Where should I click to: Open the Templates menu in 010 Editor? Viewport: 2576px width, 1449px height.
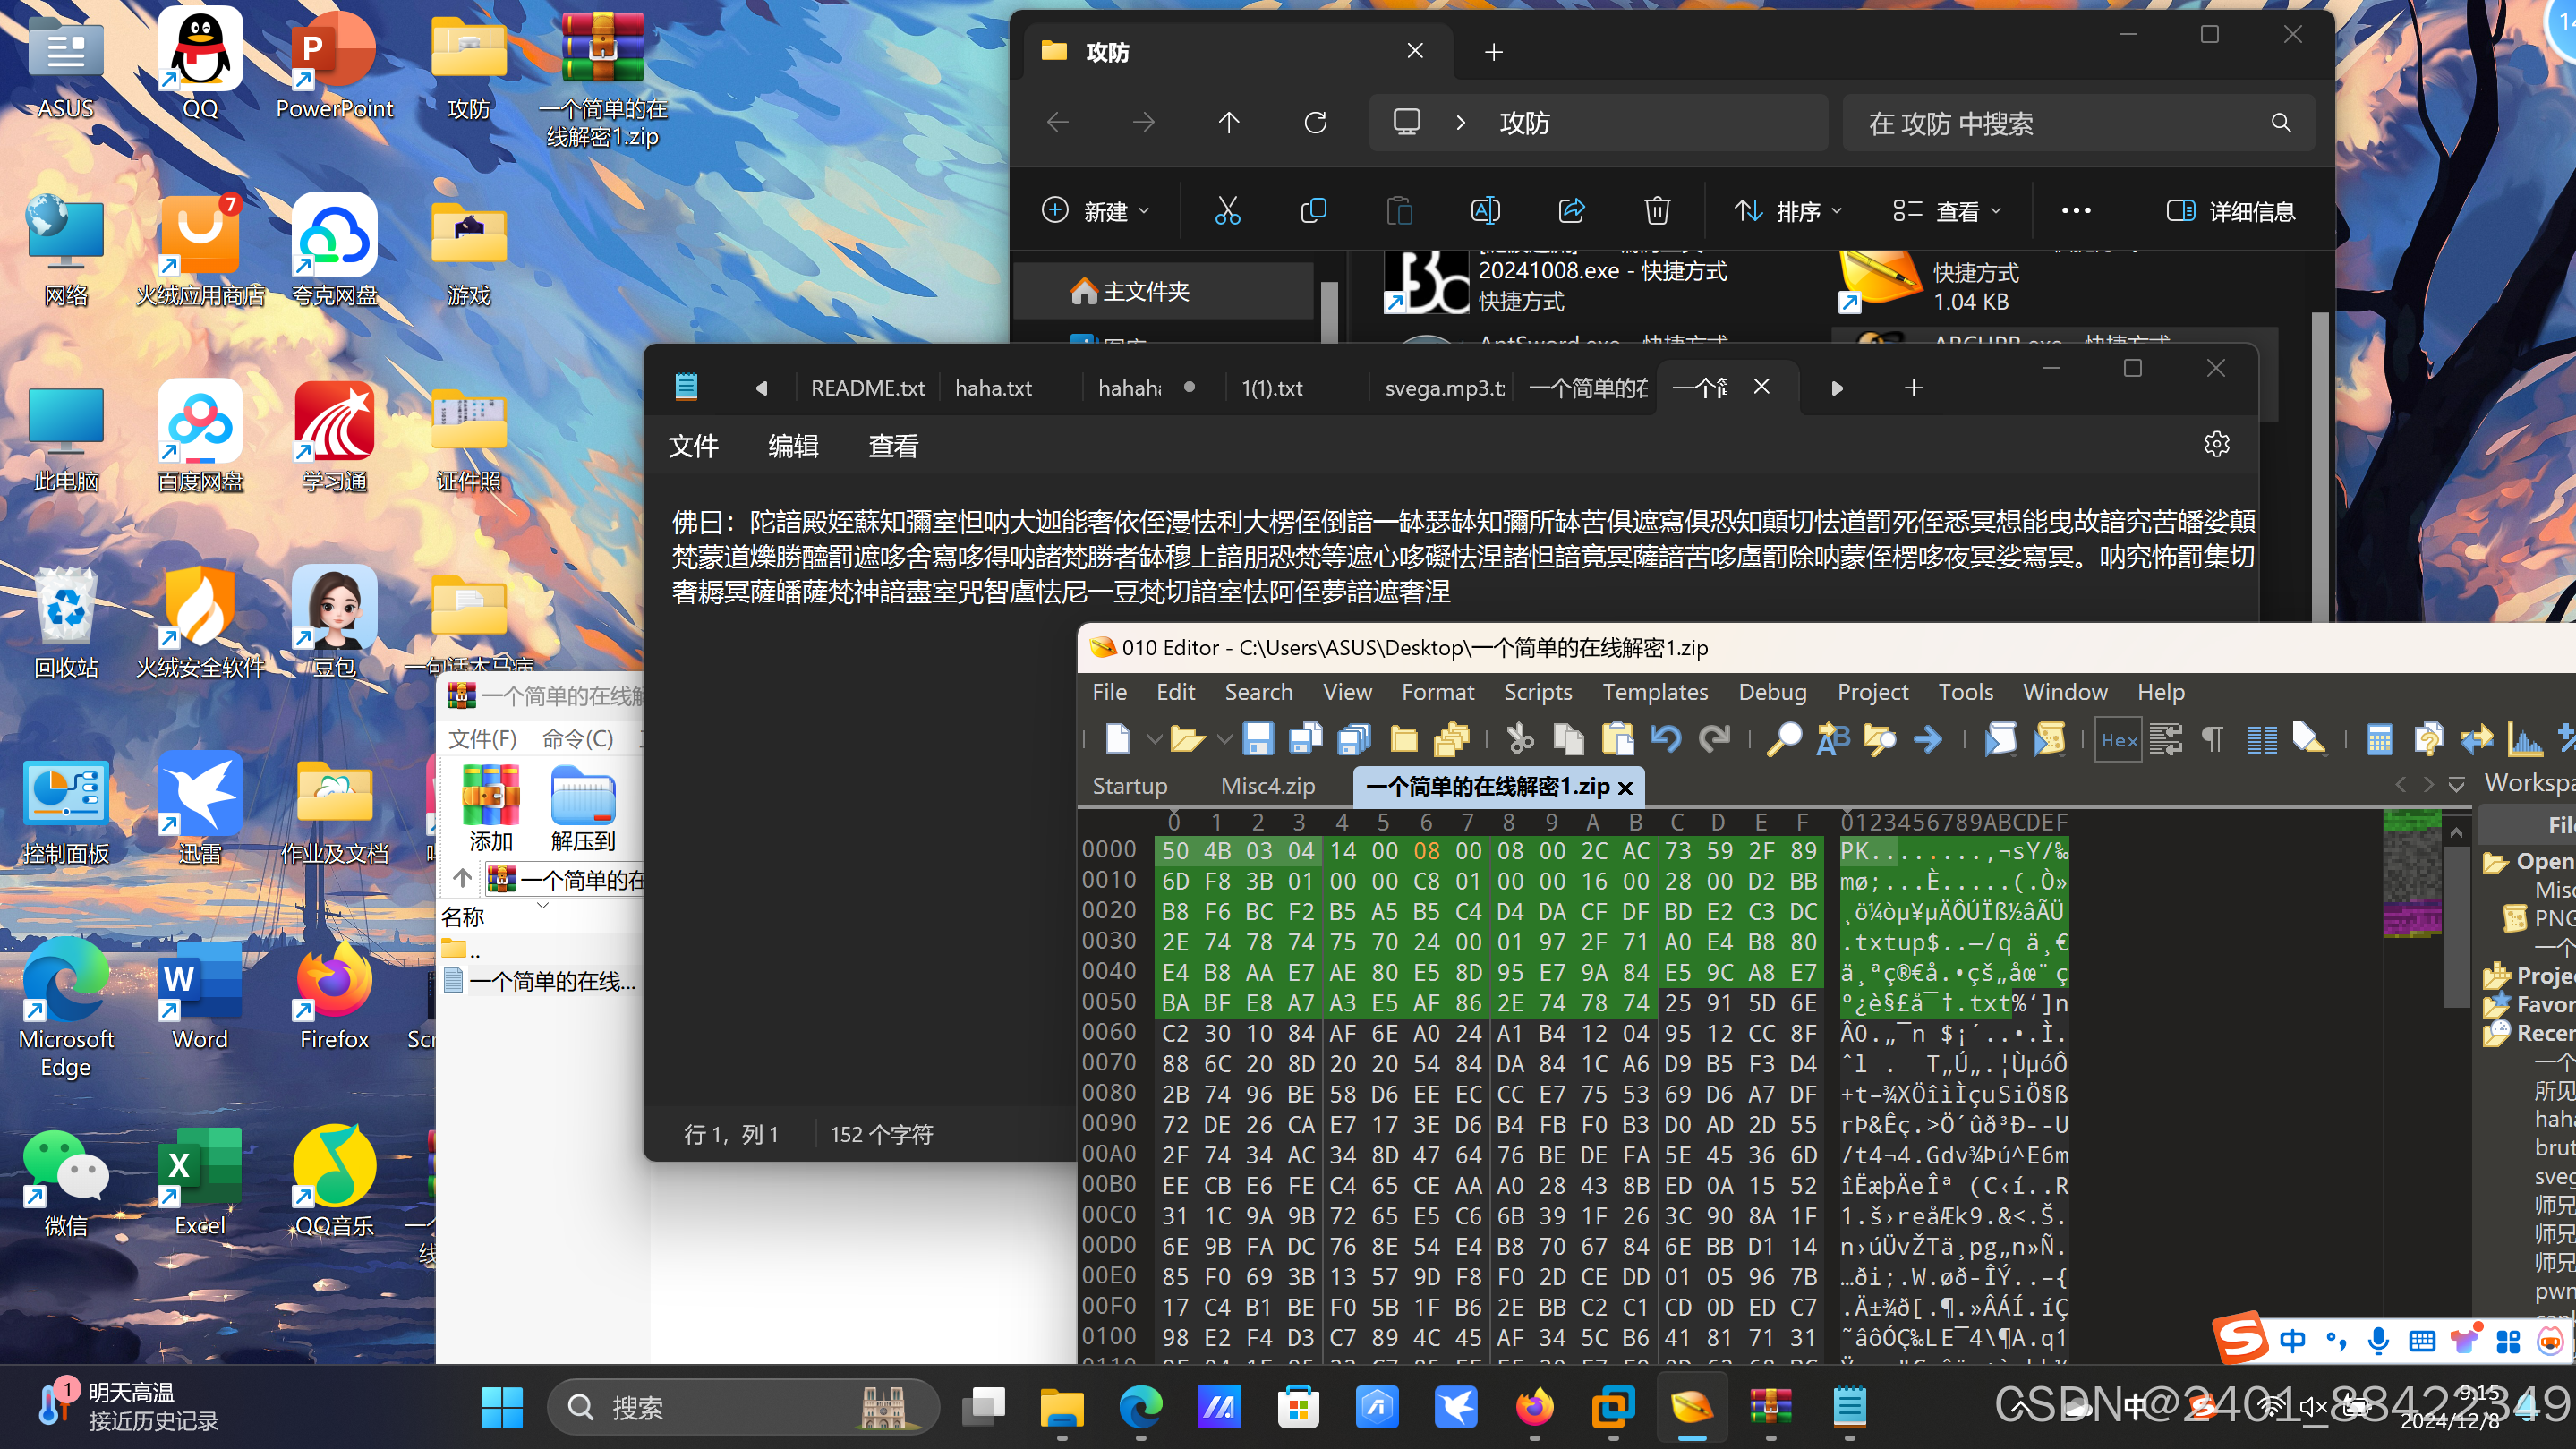(1655, 692)
